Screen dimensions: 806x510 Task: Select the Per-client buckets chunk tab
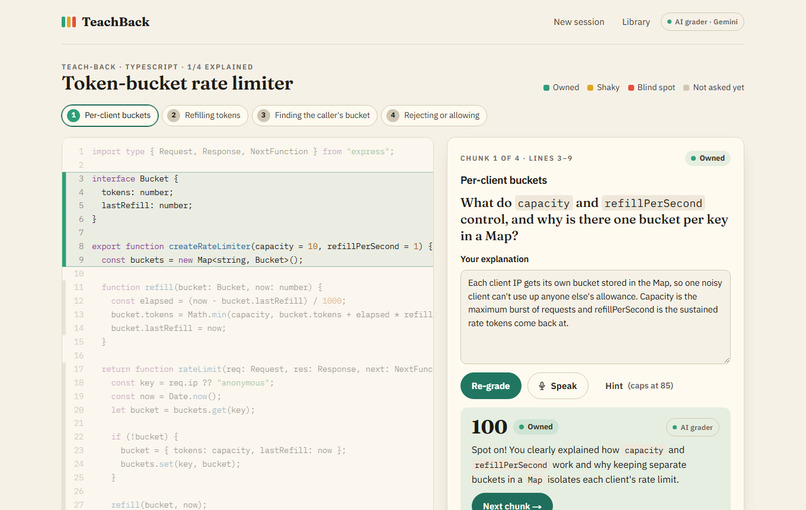tap(109, 115)
